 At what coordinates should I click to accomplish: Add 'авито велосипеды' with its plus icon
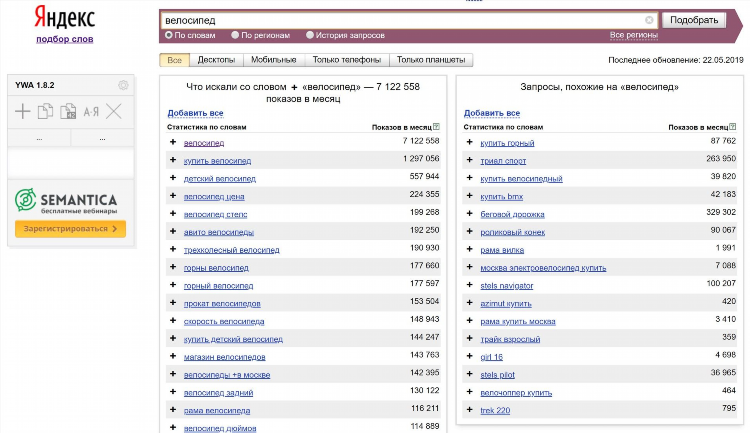click(173, 232)
